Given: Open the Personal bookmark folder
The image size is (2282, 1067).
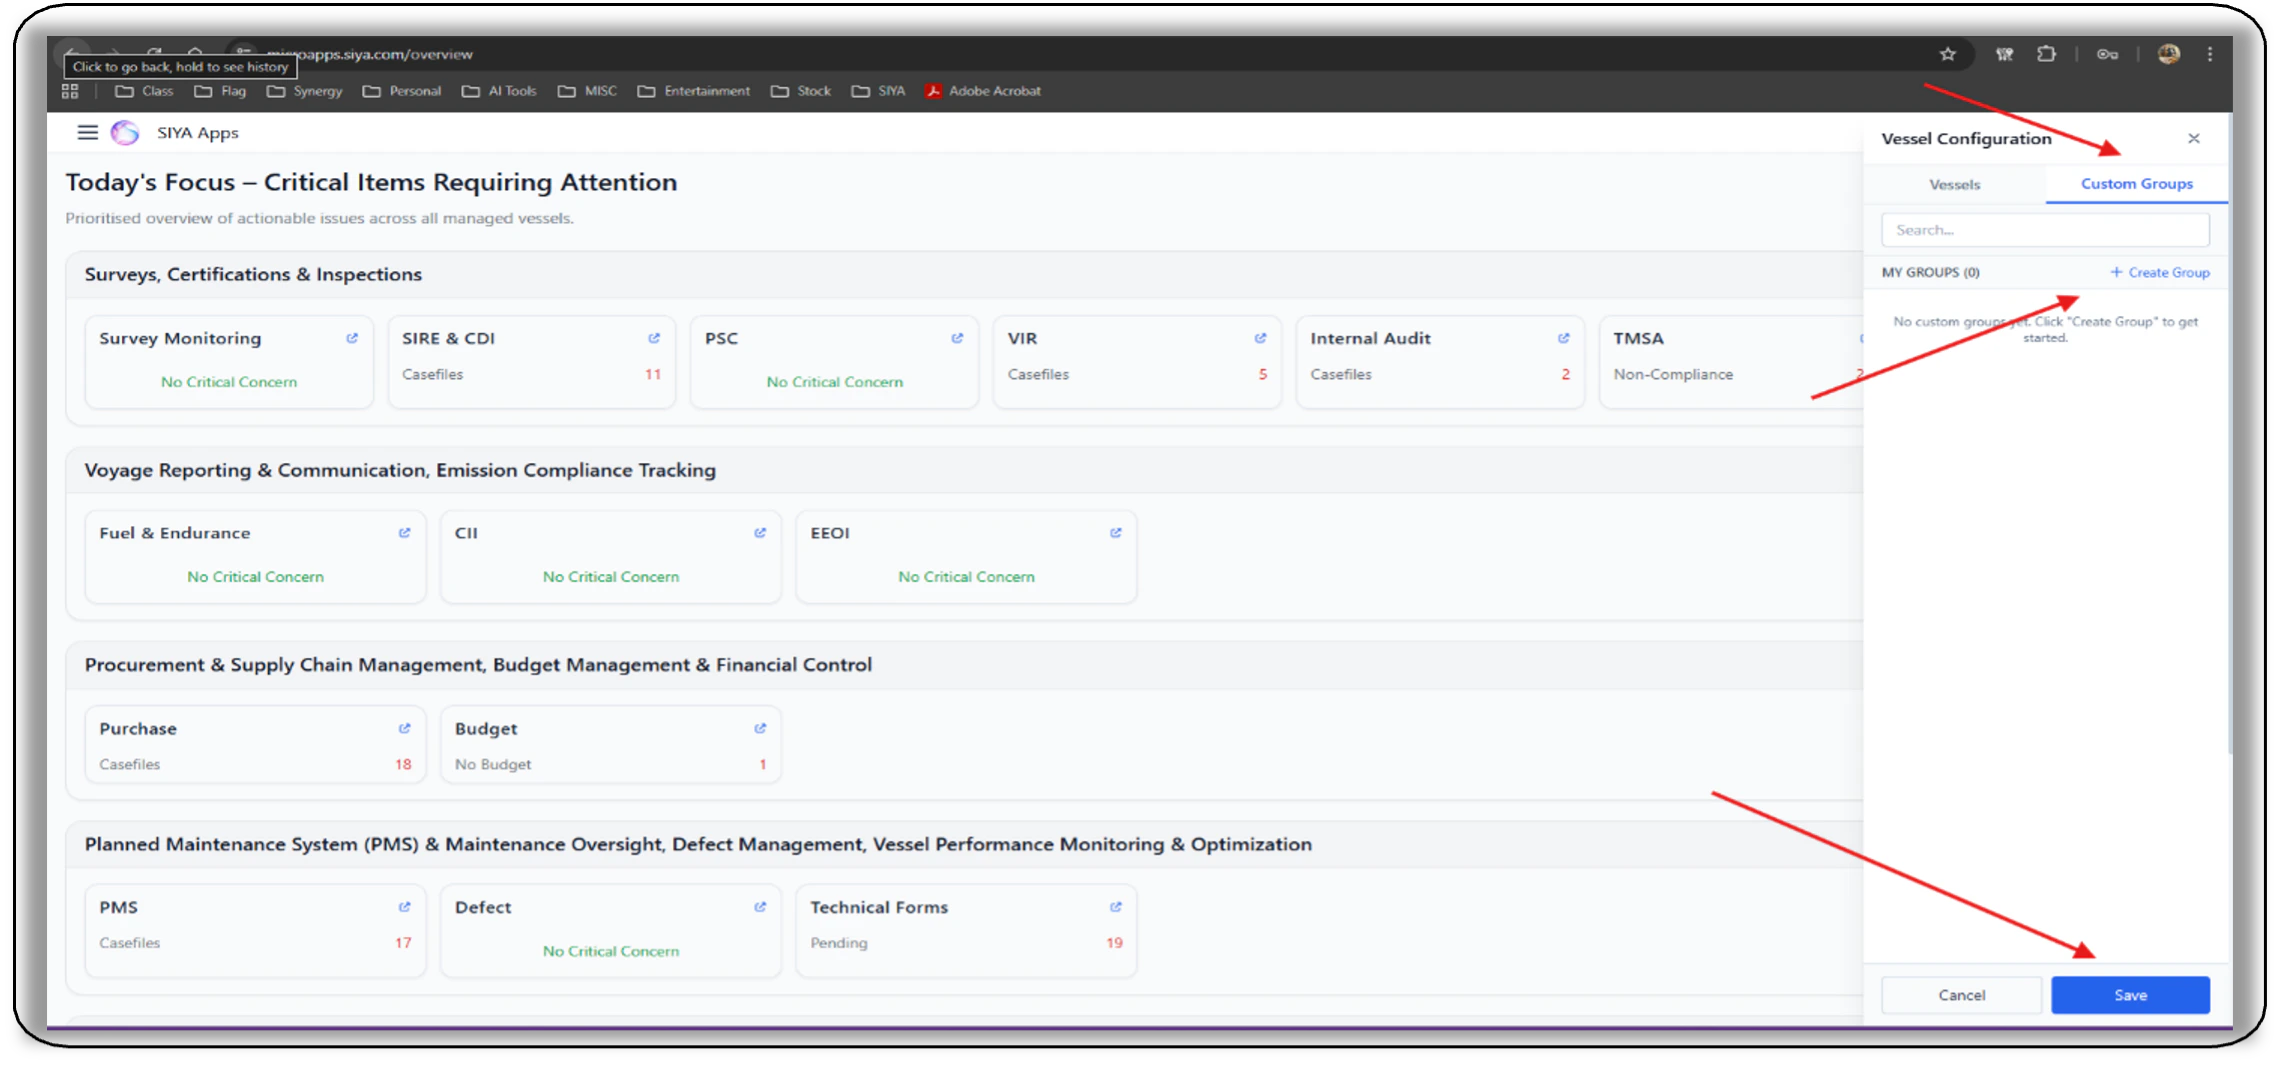Looking at the screenshot, I should click(x=402, y=91).
